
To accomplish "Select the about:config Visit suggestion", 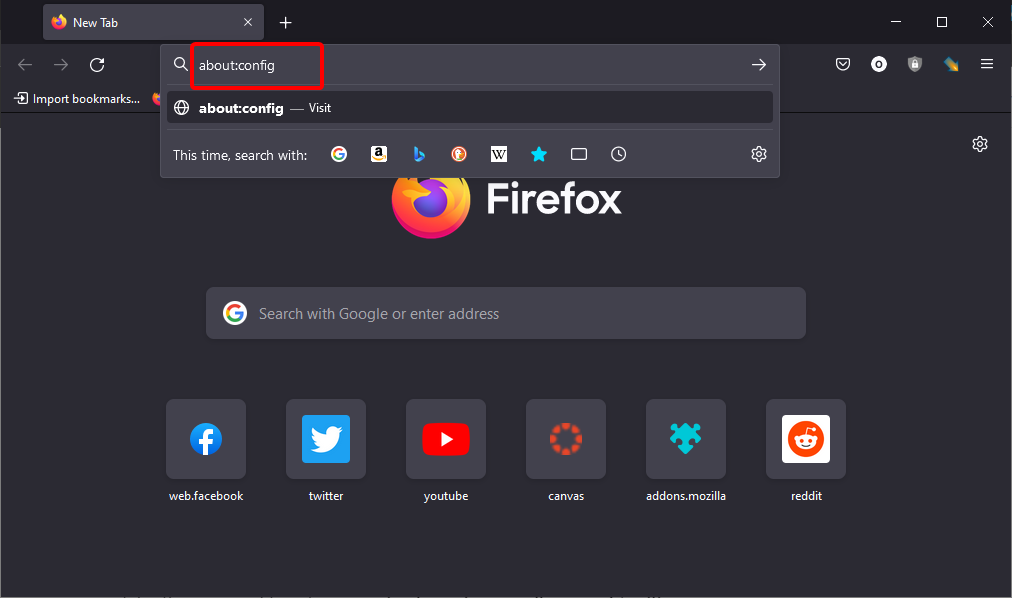I will [470, 108].
